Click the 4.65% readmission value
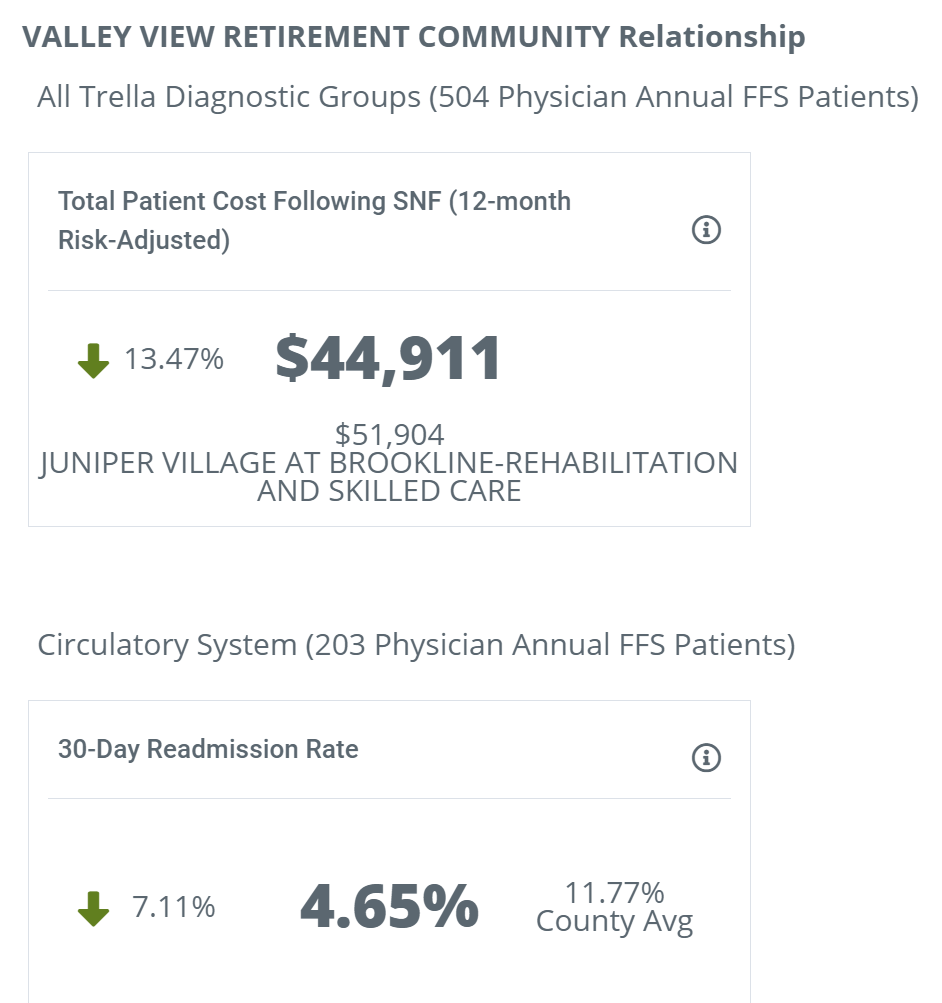 click(389, 906)
